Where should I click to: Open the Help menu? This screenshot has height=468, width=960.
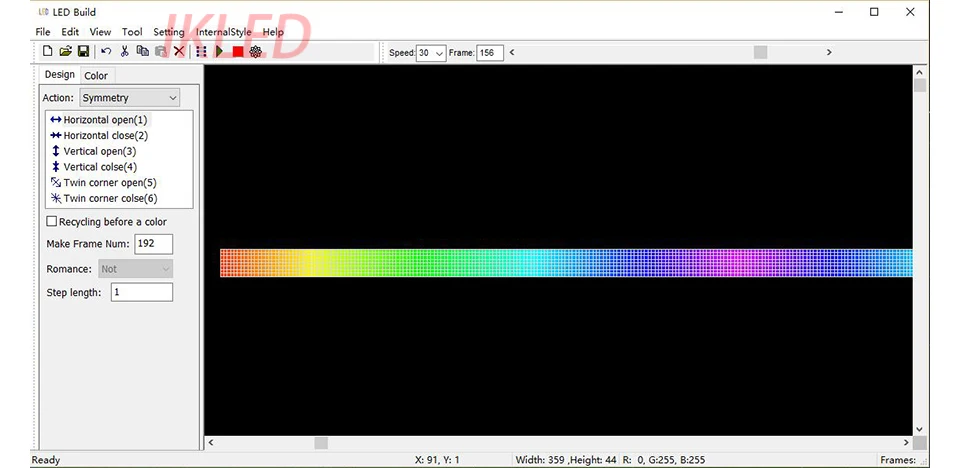[273, 32]
